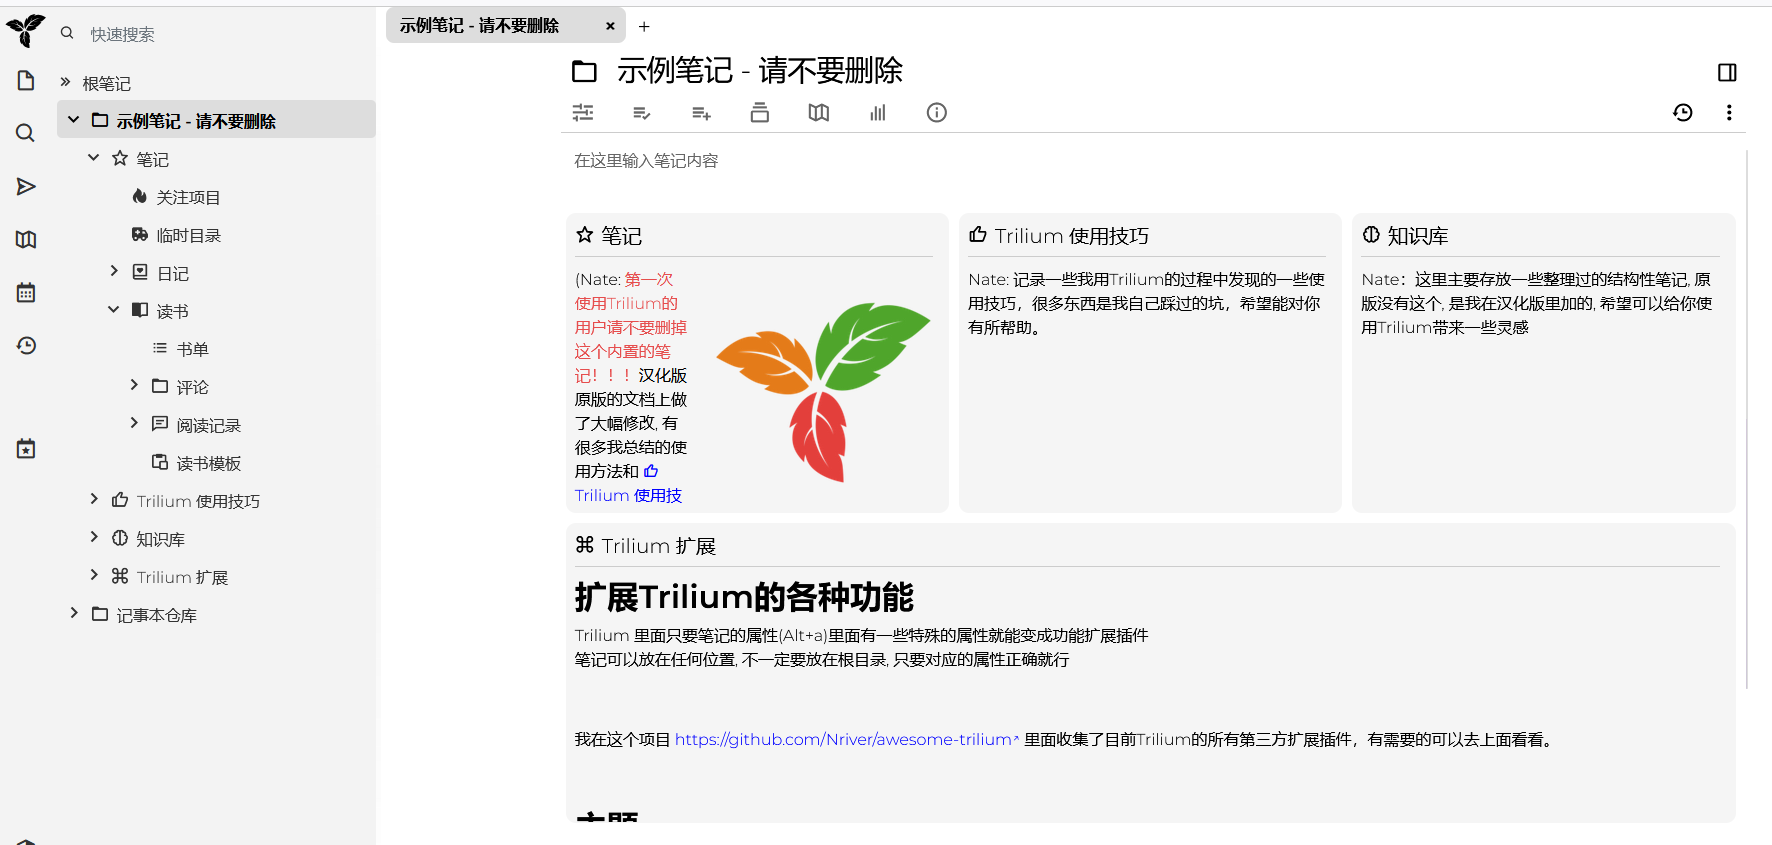Open today's journal note icon
The height and width of the screenshot is (845, 1772).
point(26,449)
